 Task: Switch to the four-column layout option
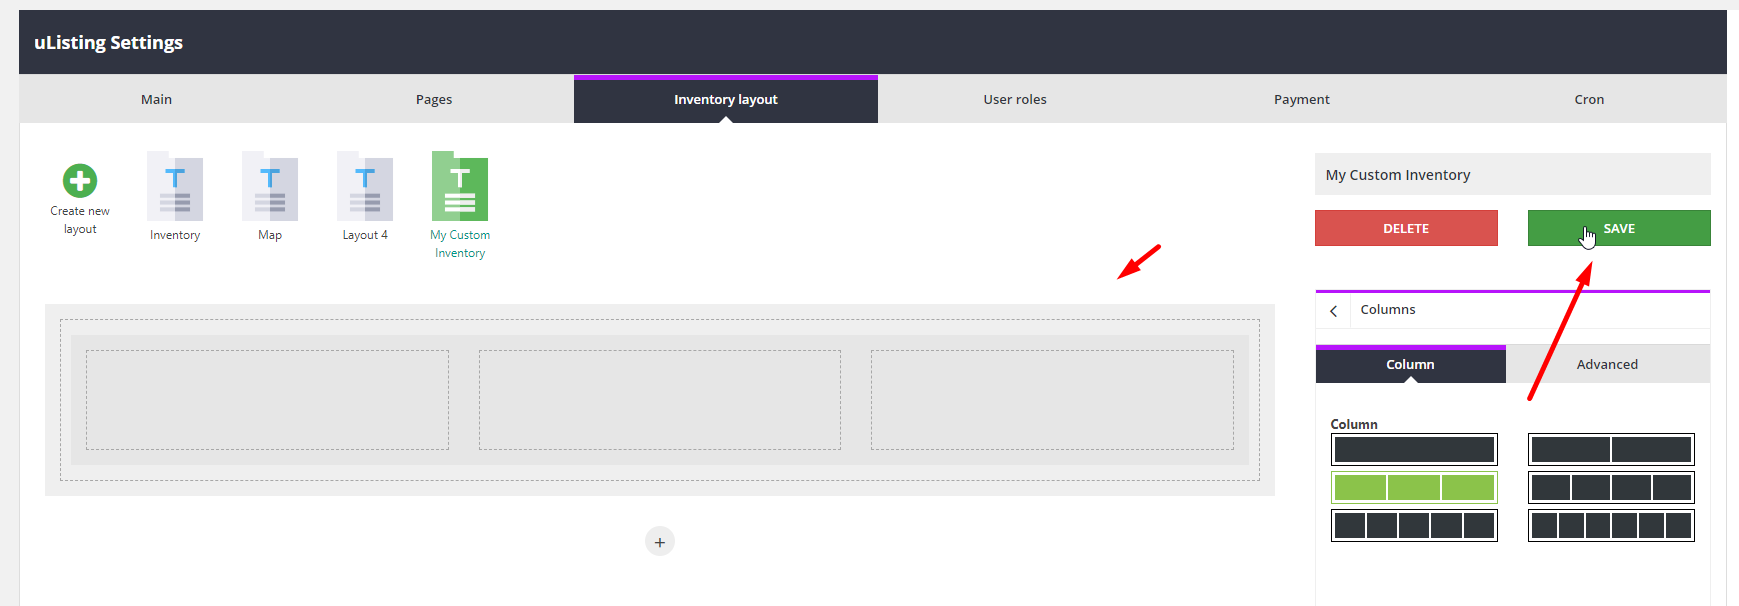[x=1611, y=488]
